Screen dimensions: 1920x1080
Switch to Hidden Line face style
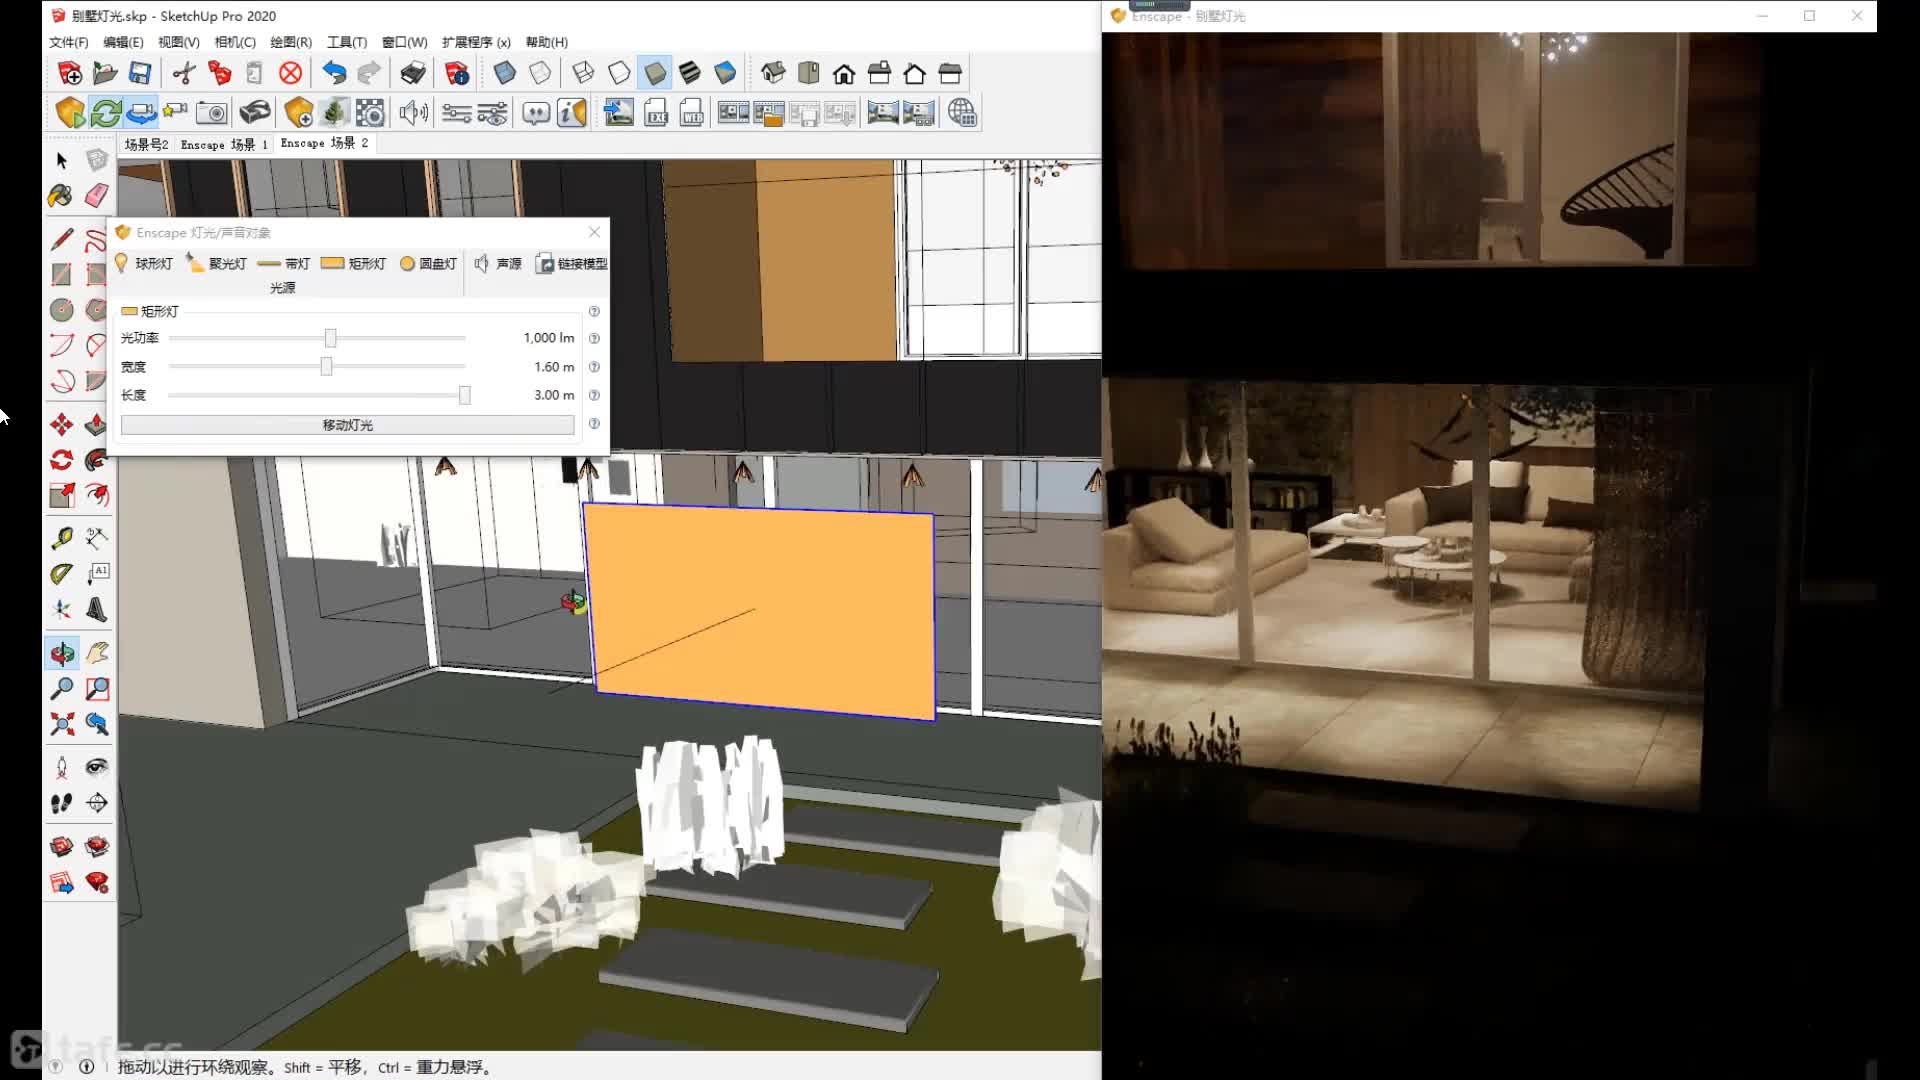(x=619, y=73)
